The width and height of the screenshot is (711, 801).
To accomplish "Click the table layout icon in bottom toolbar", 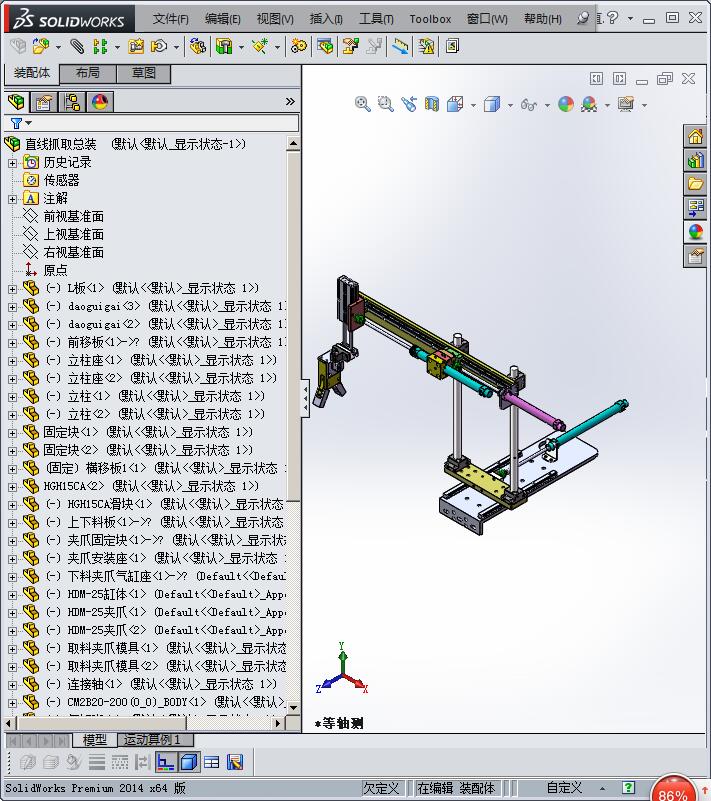I will point(211,763).
